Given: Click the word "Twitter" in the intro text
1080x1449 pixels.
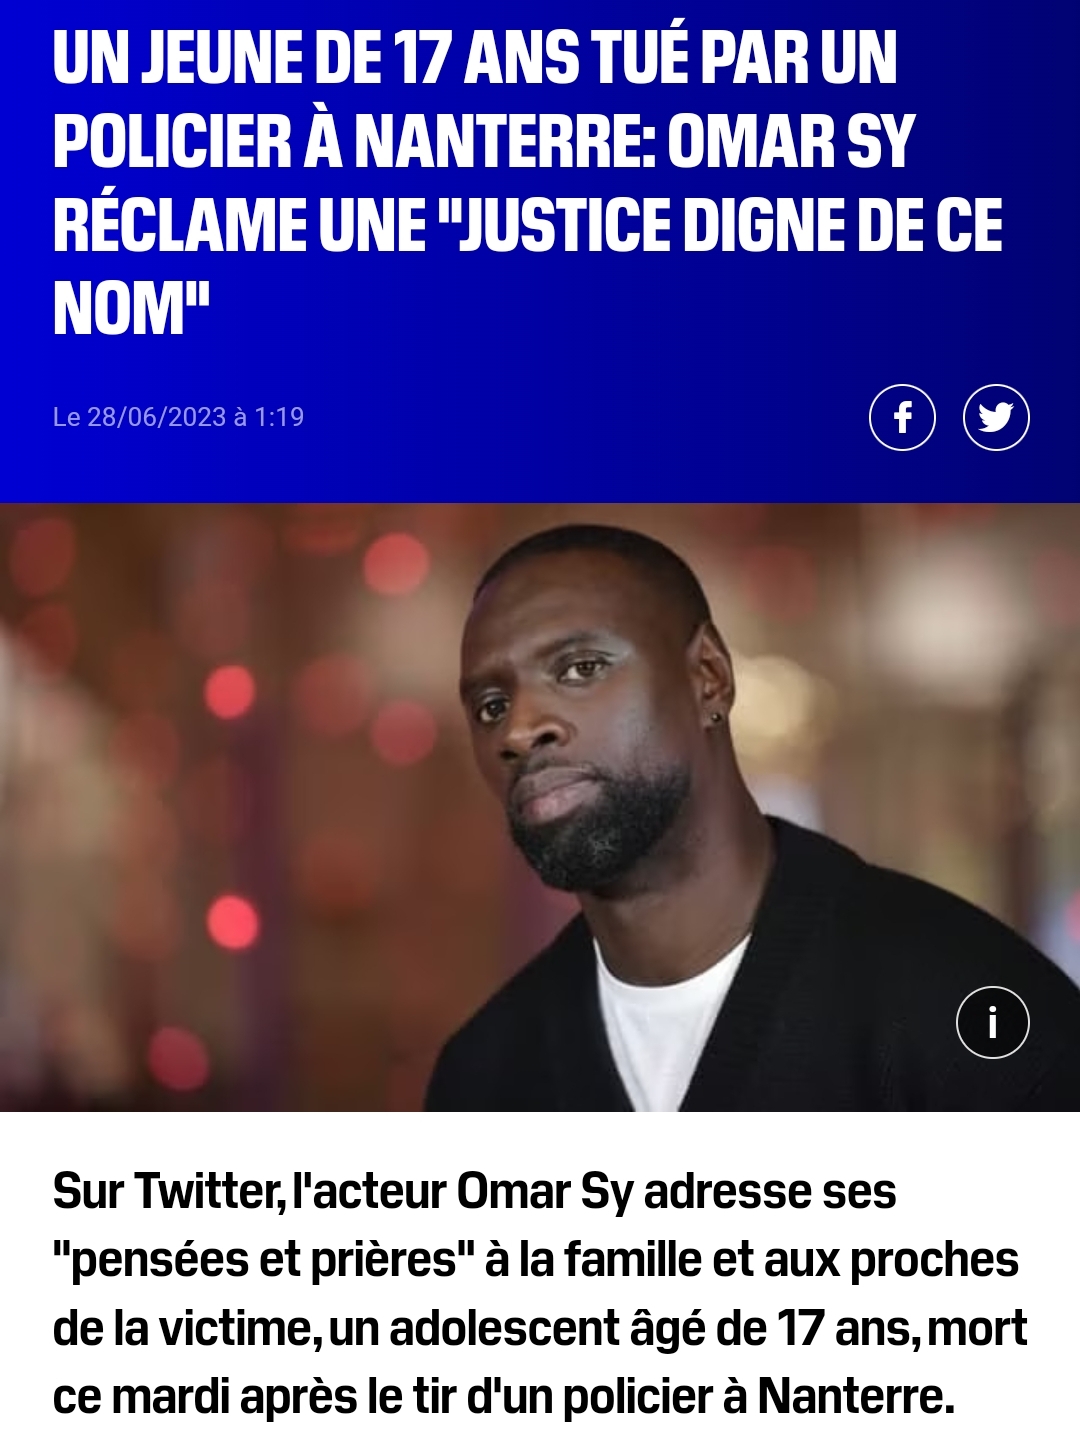Looking at the screenshot, I should pos(208,1192).
